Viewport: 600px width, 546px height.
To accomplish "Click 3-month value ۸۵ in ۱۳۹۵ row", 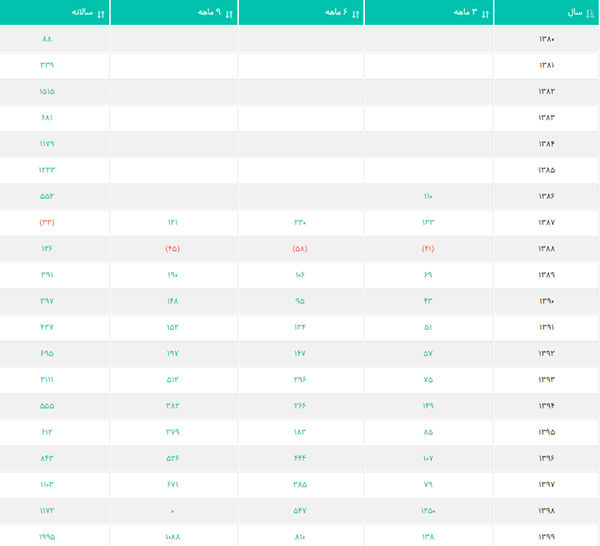I will [x=428, y=432].
